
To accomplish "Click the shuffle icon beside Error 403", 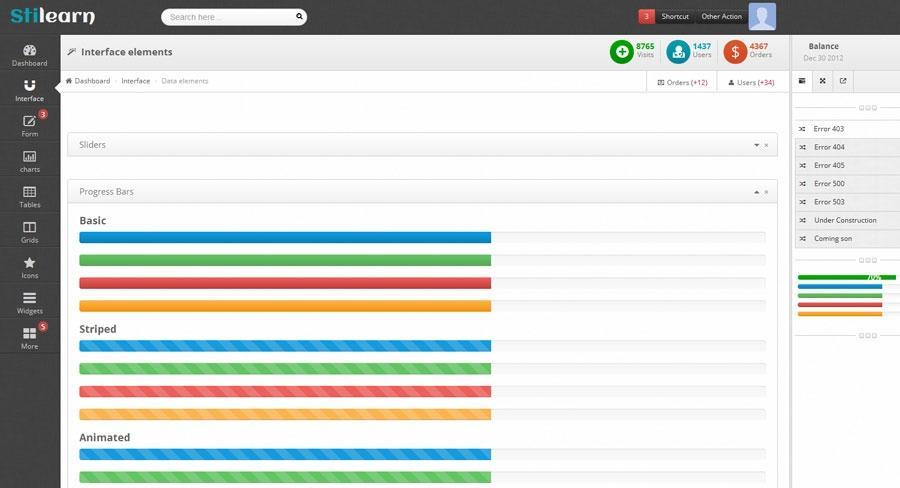I will pos(802,129).
